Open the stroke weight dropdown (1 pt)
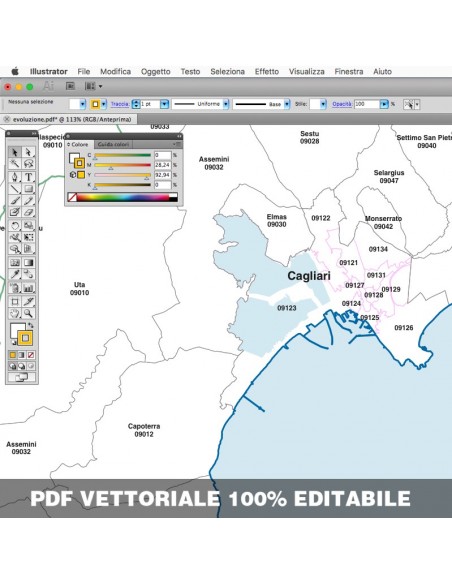 coord(164,104)
